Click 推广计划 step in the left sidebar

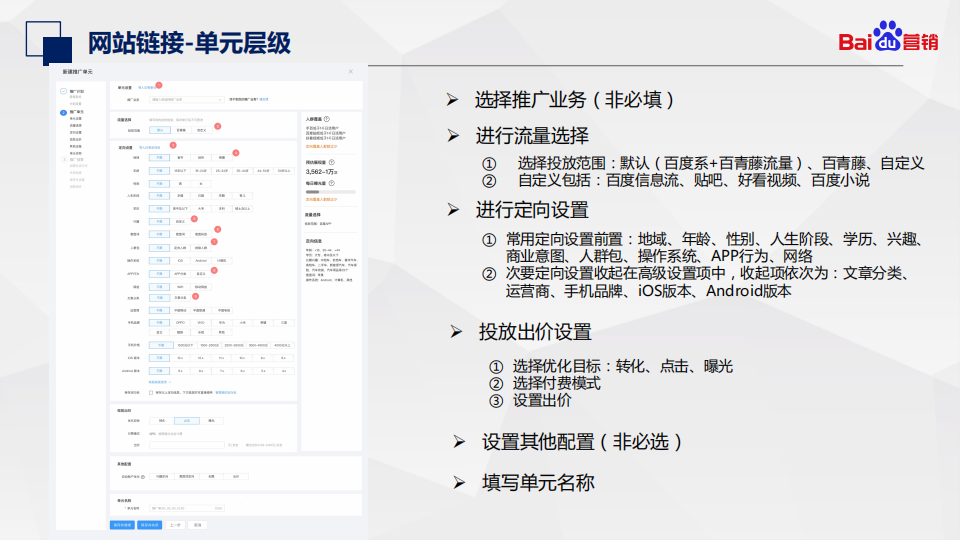(77, 91)
